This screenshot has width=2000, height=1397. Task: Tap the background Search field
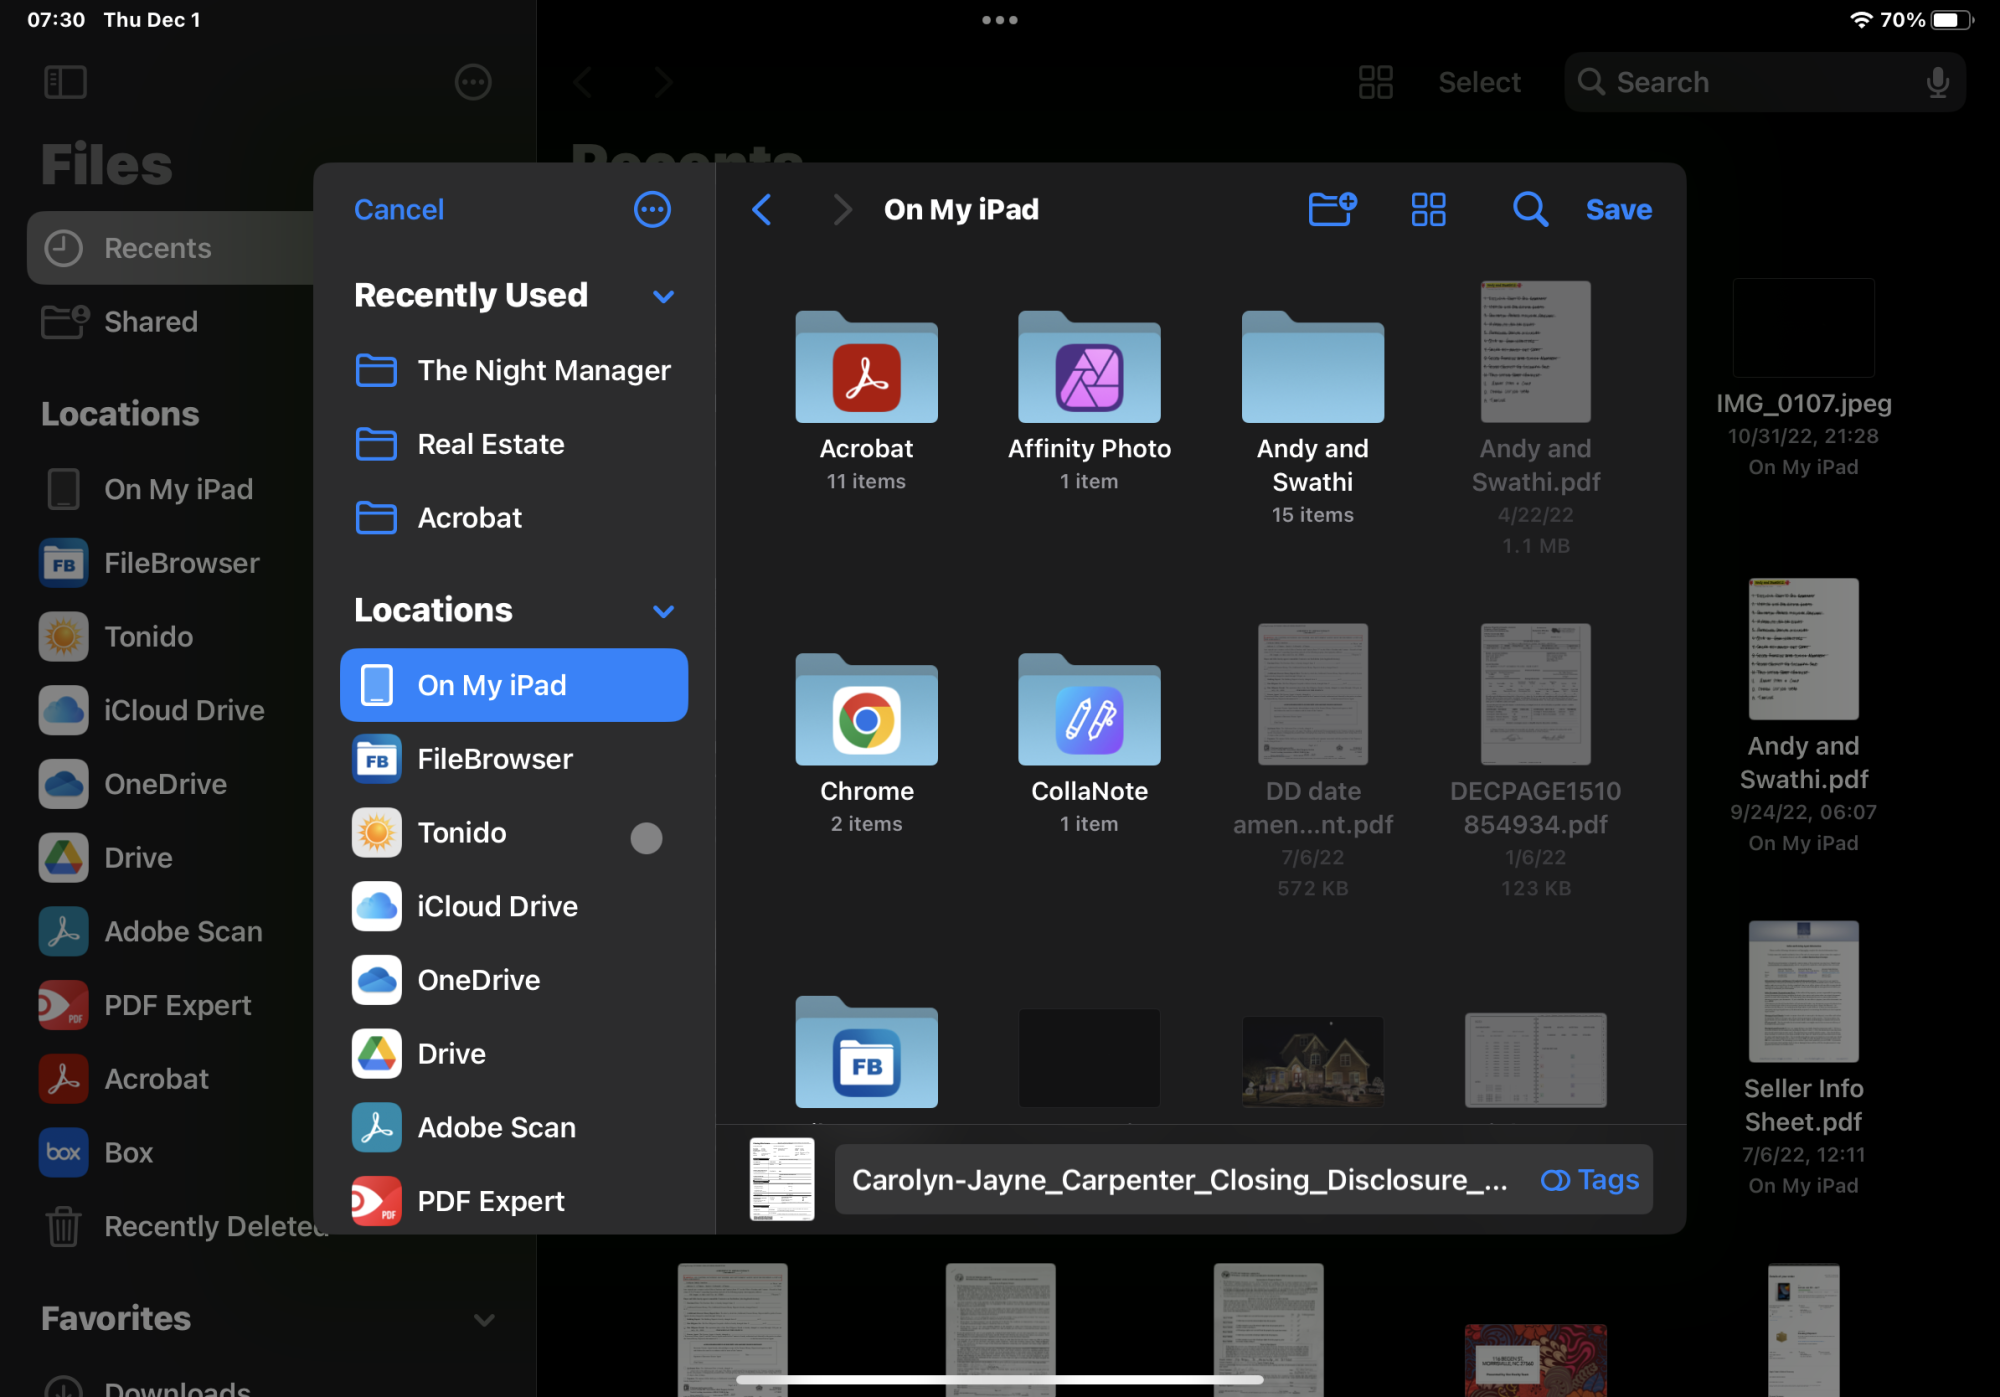(x=1765, y=82)
